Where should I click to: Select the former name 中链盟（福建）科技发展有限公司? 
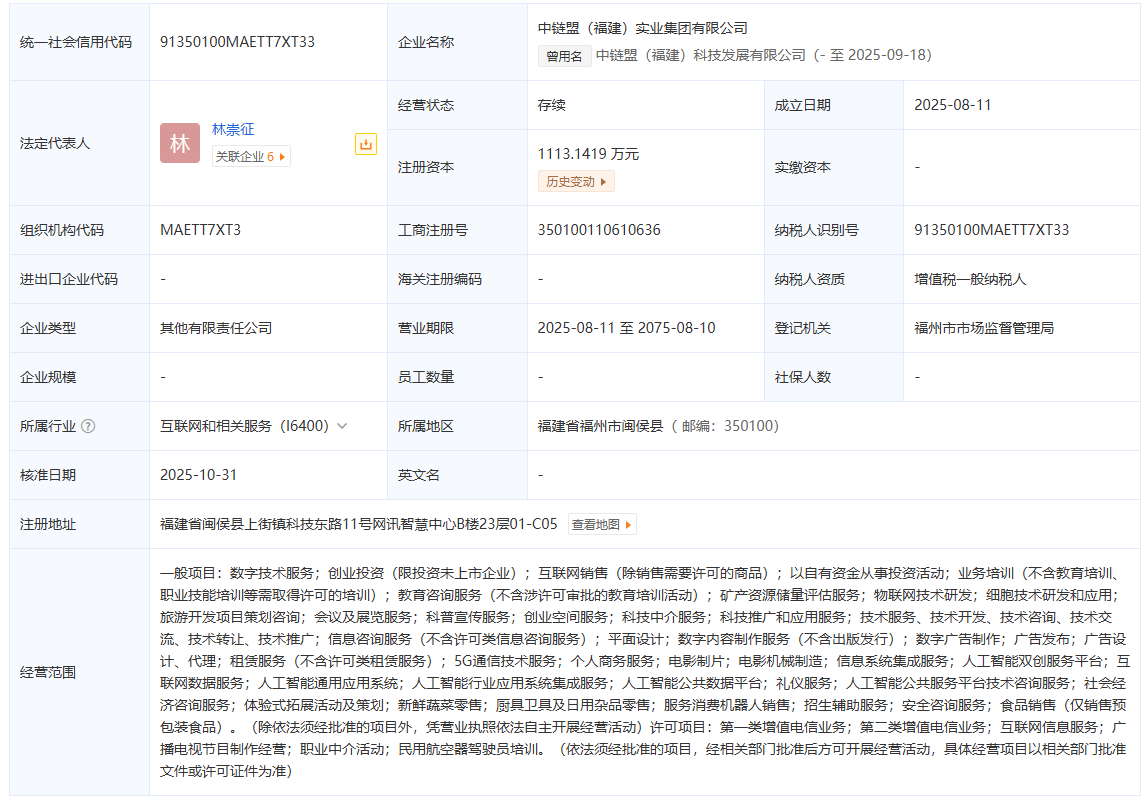pyautogui.click(x=700, y=56)
